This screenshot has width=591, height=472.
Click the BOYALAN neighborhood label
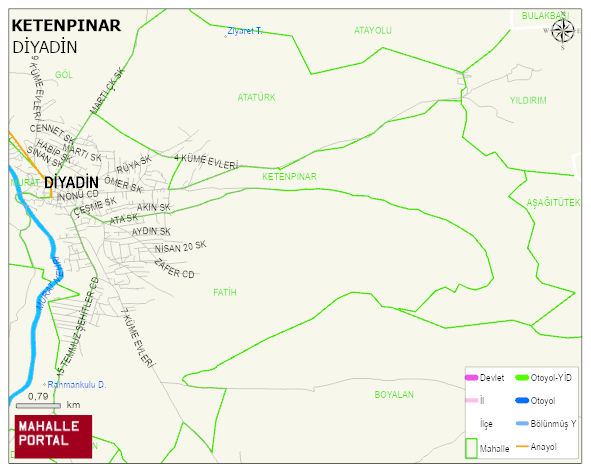[x=394, y=395]
